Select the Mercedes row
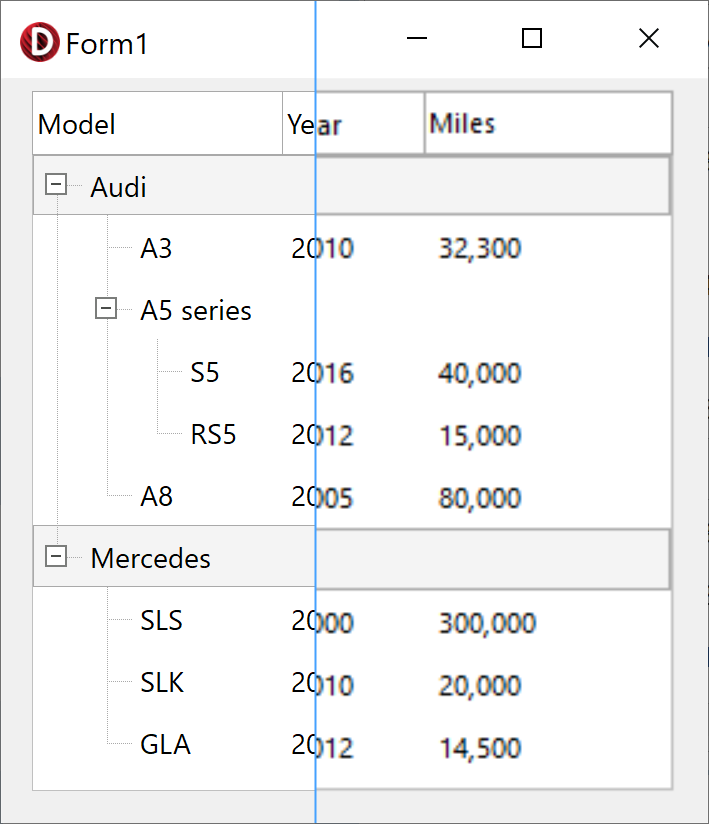This screenshot has width=709, height=824. (x=352, y=557)
